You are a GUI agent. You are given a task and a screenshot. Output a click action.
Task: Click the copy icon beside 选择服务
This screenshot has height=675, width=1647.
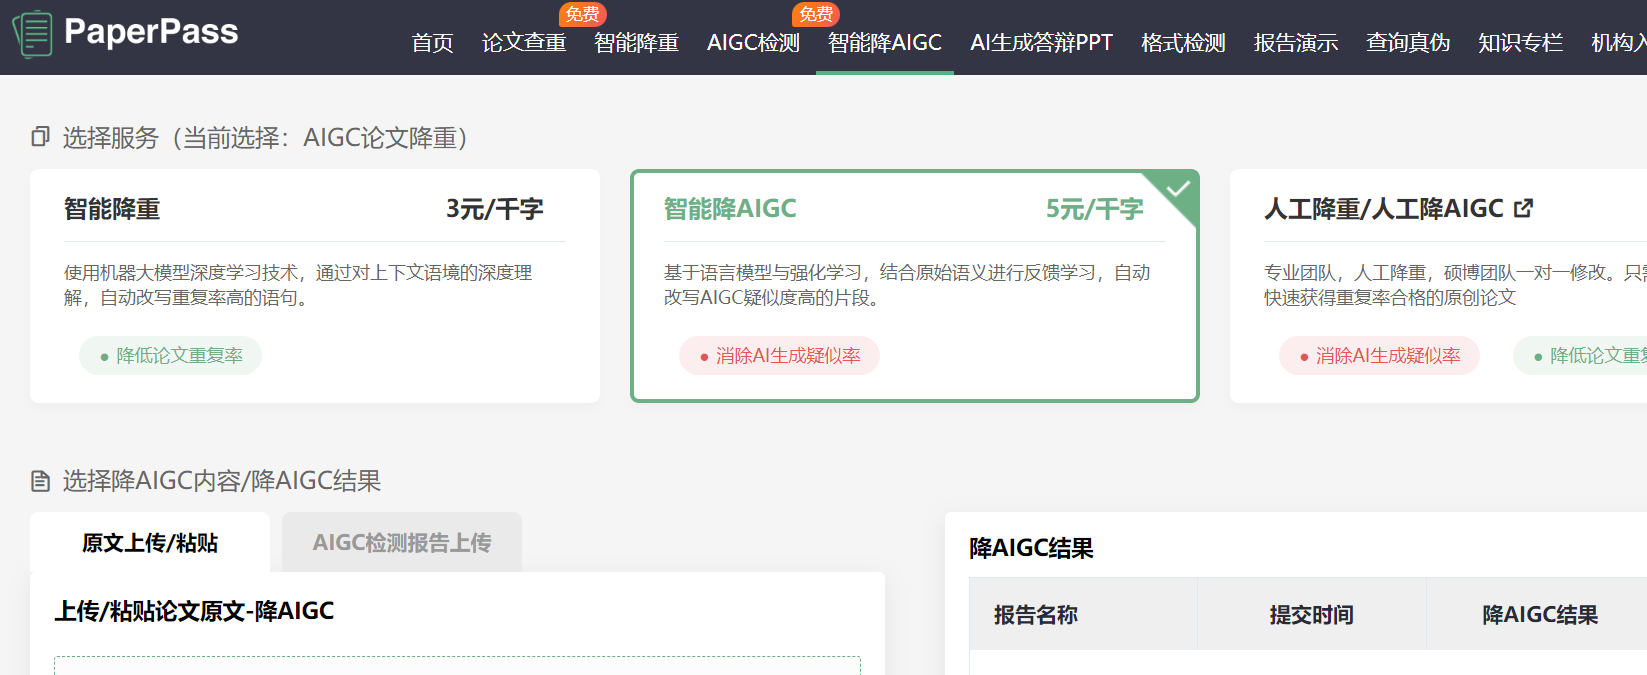(x=40, y=136)
